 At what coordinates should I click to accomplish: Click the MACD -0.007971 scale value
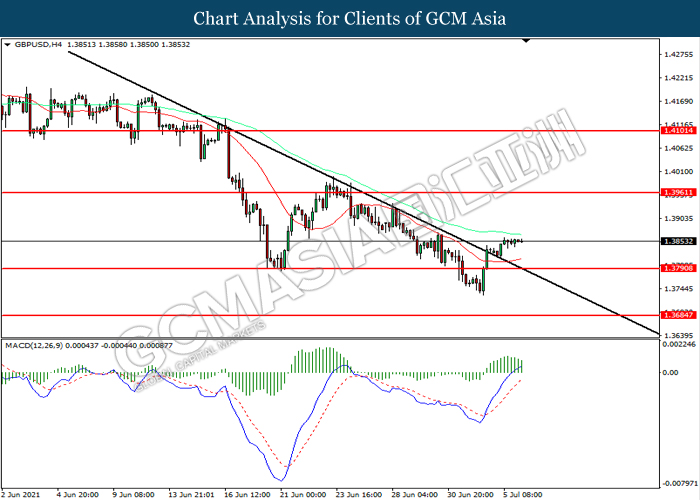tap(680, 483)
